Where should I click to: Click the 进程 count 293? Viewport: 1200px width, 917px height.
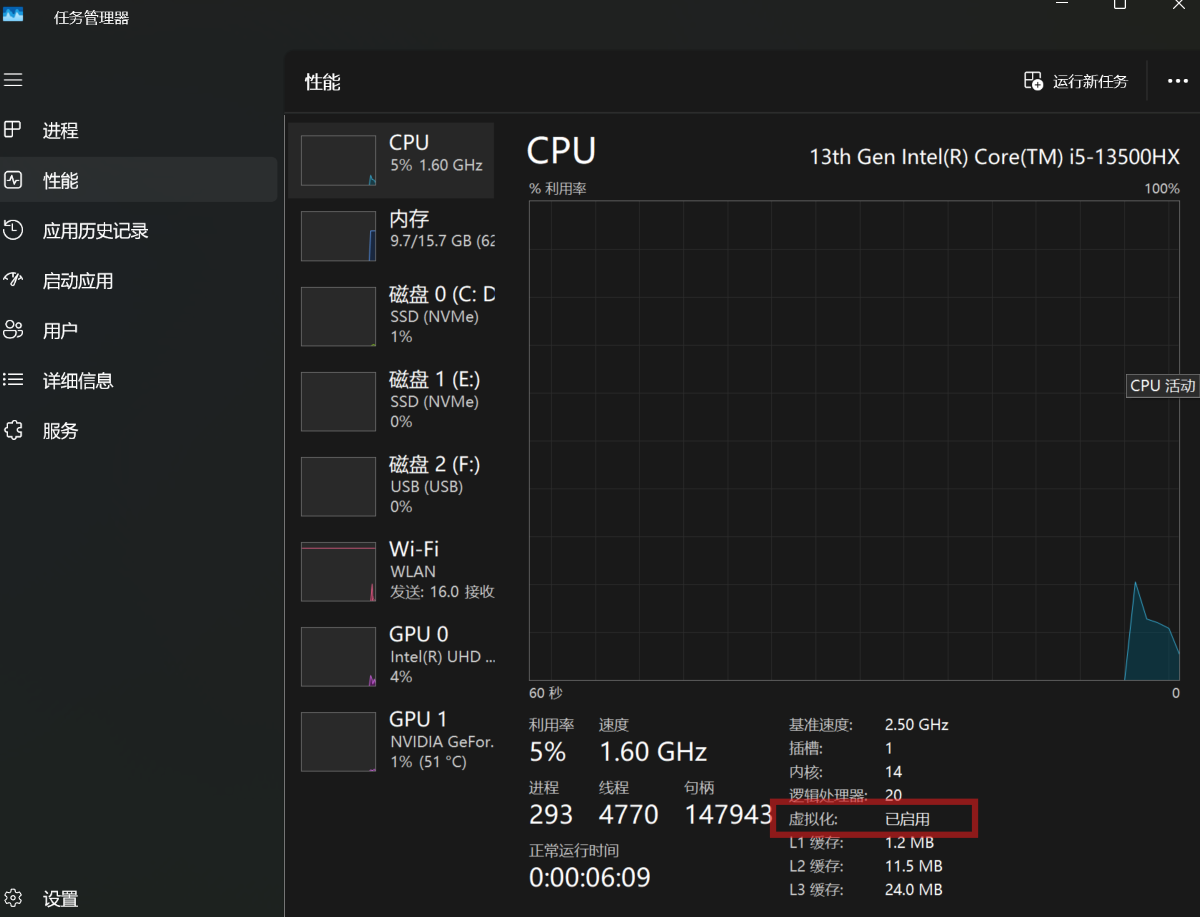551,815
